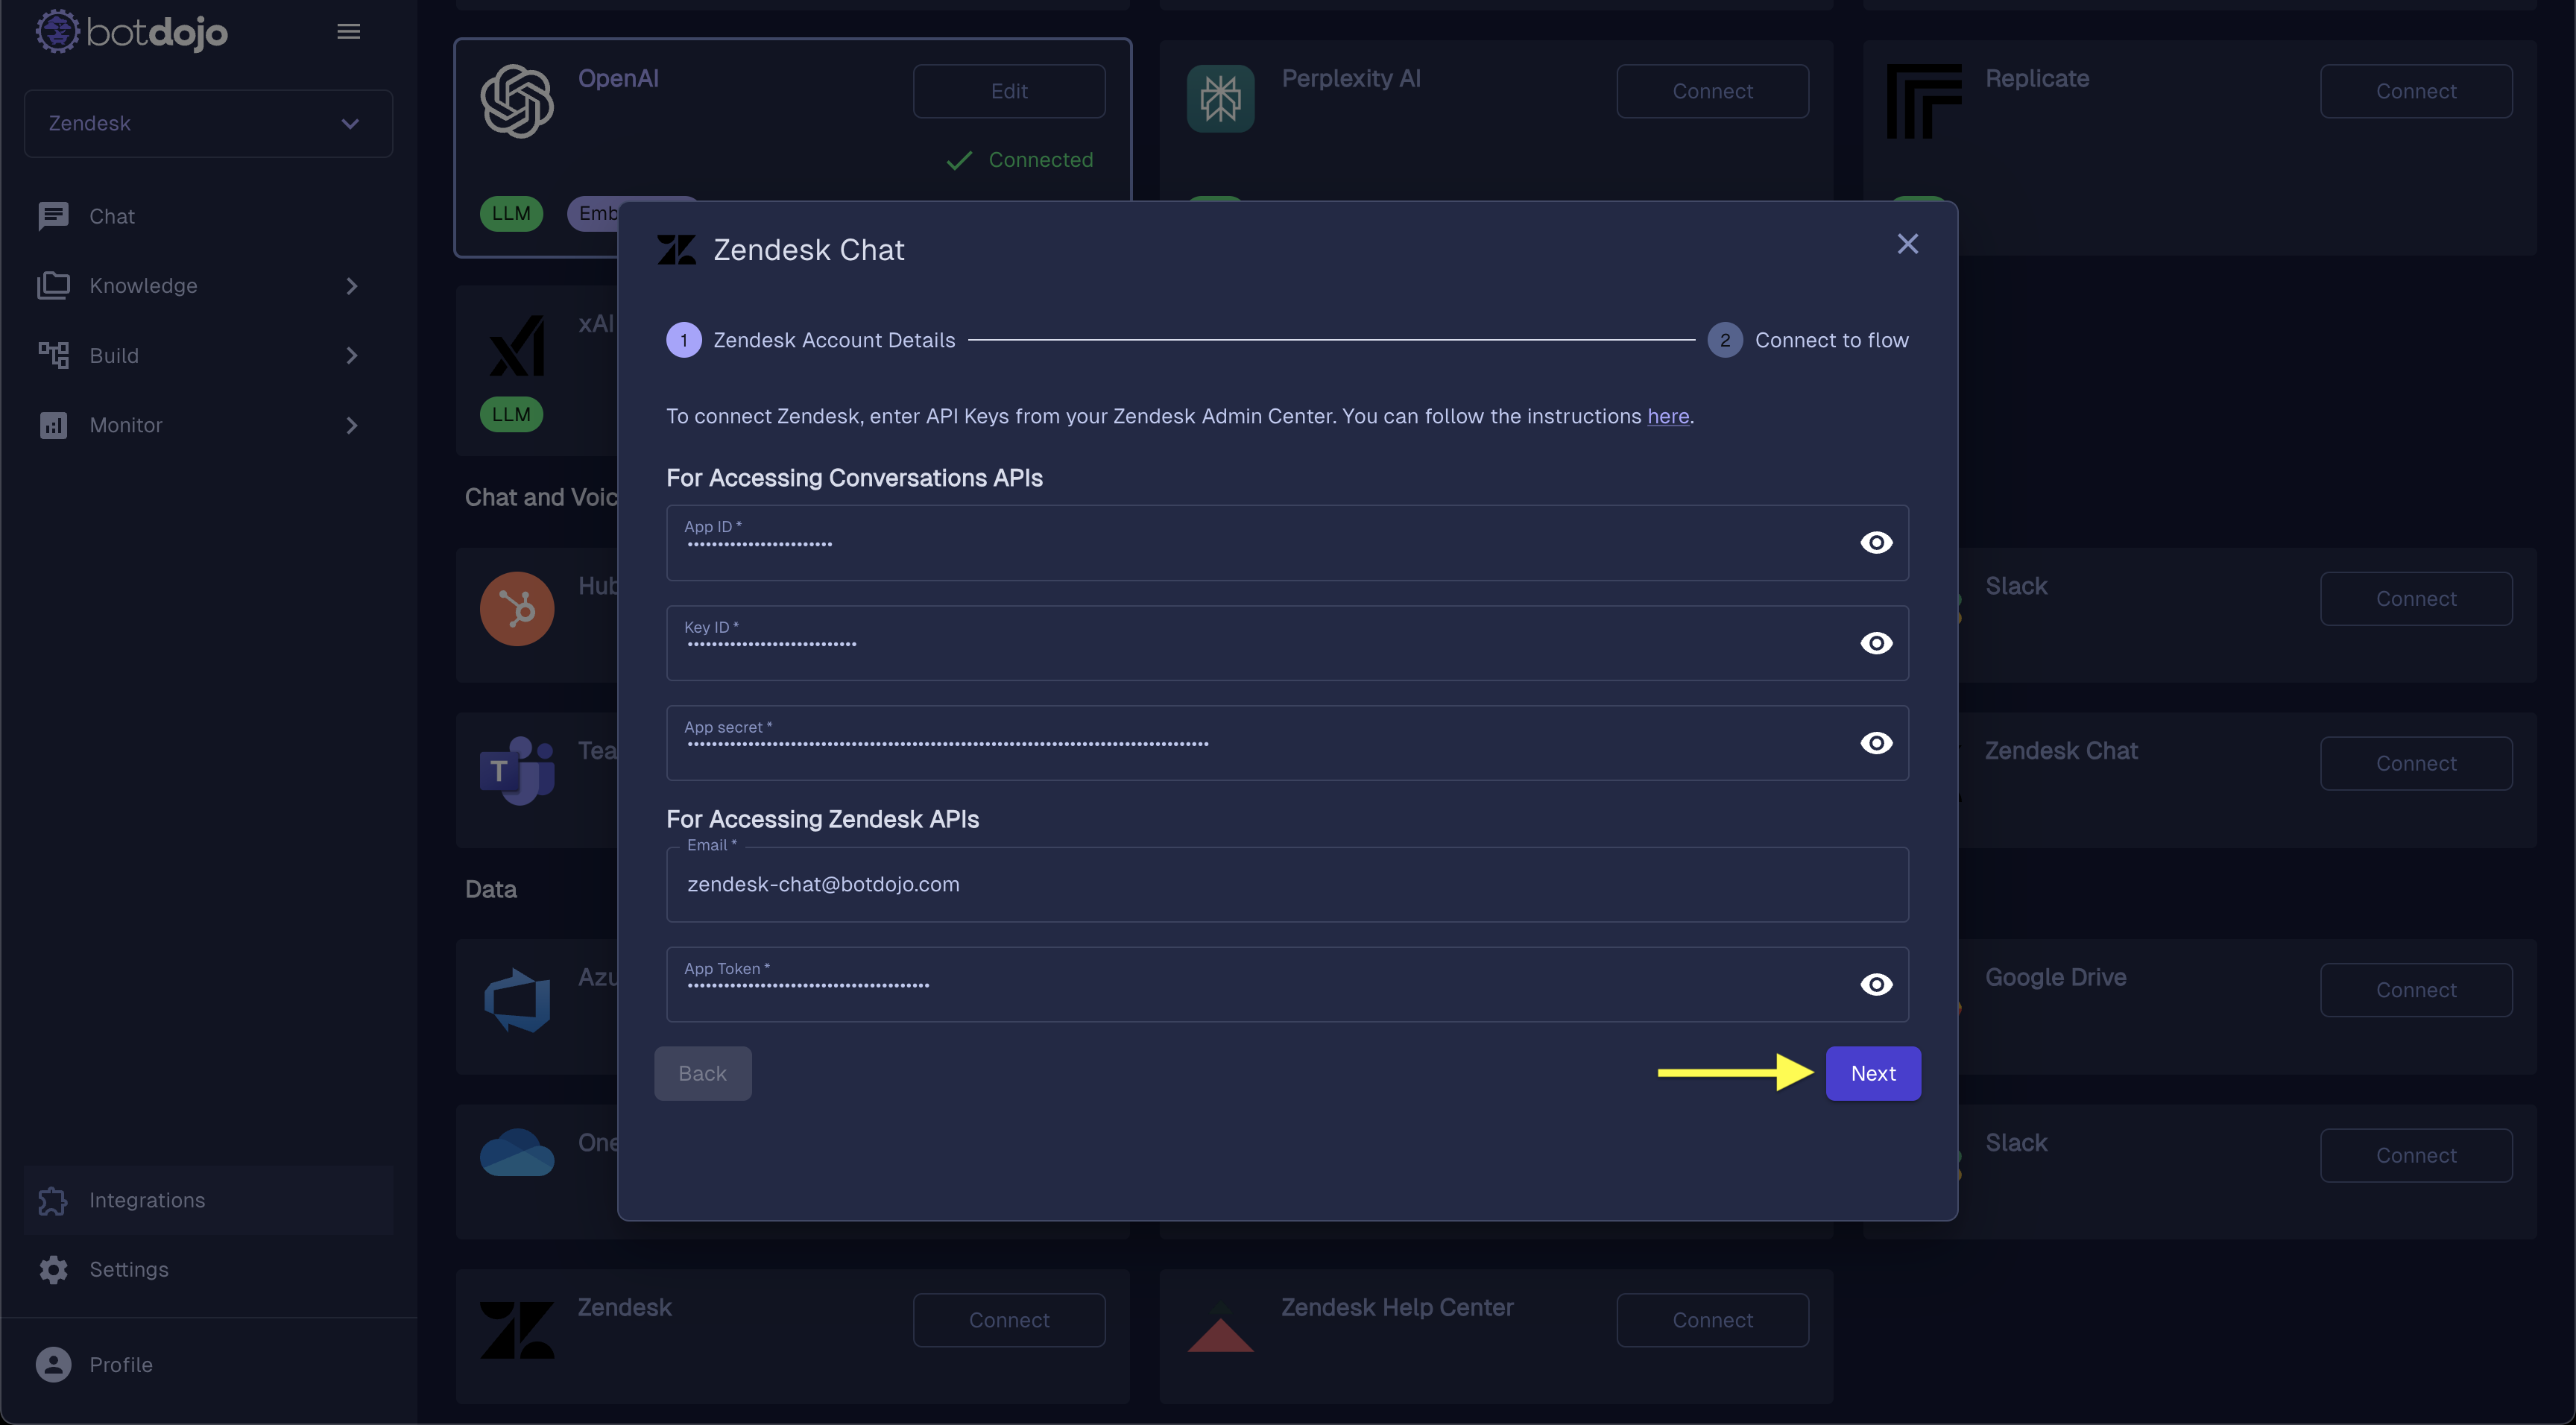
Task: Click the Monitor chart icon
Action: click(53, 425)
